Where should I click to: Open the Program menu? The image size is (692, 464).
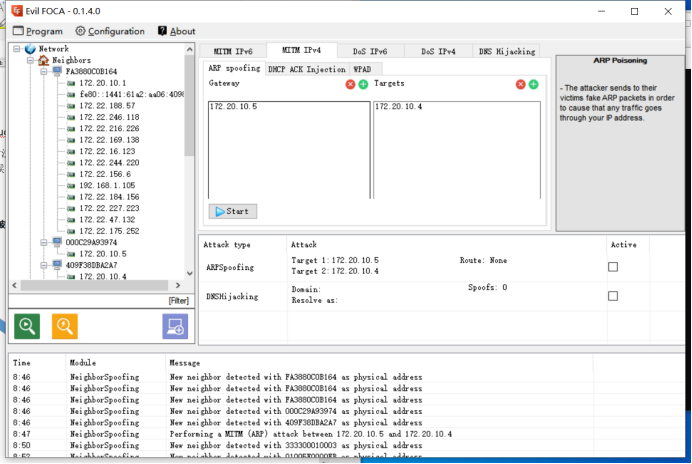coord(38,31)
